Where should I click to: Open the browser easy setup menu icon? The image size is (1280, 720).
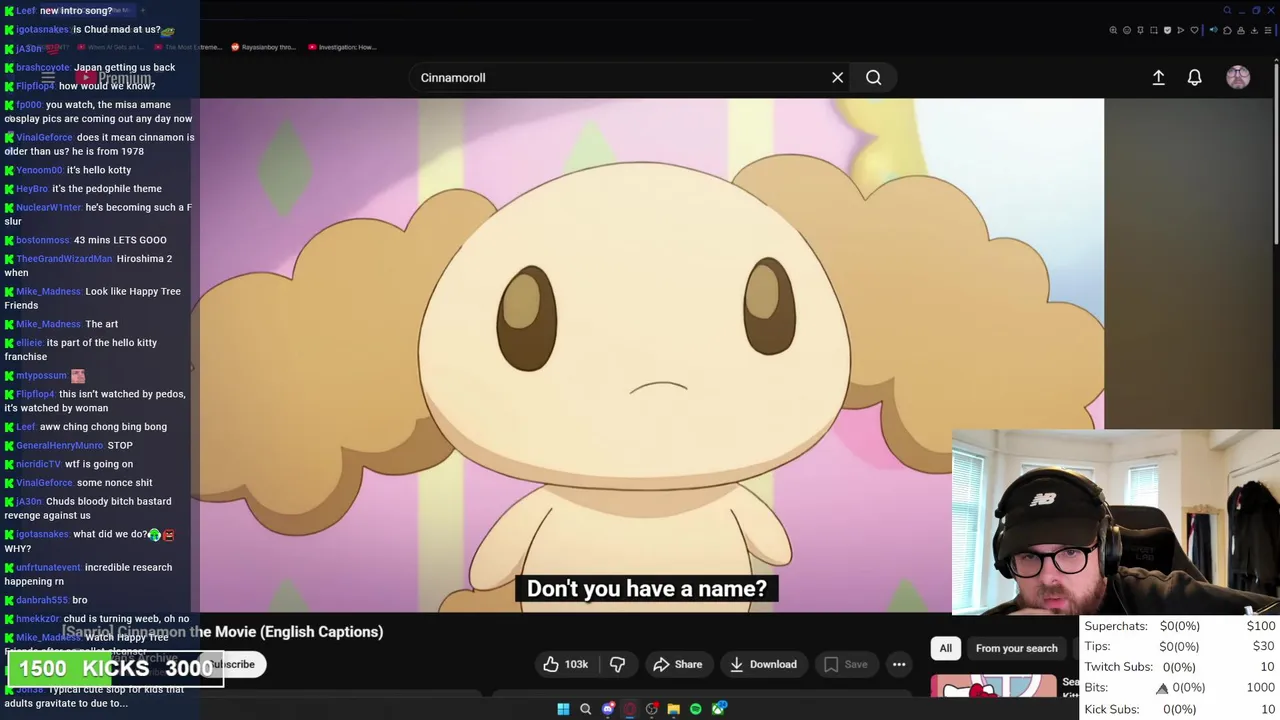[x=1268, y=30]
